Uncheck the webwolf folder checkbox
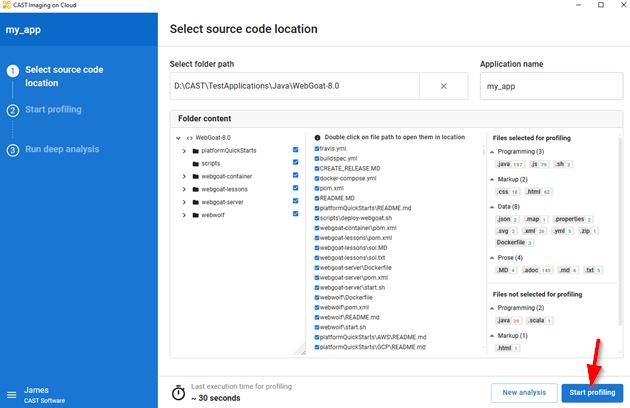 [295, 214]
